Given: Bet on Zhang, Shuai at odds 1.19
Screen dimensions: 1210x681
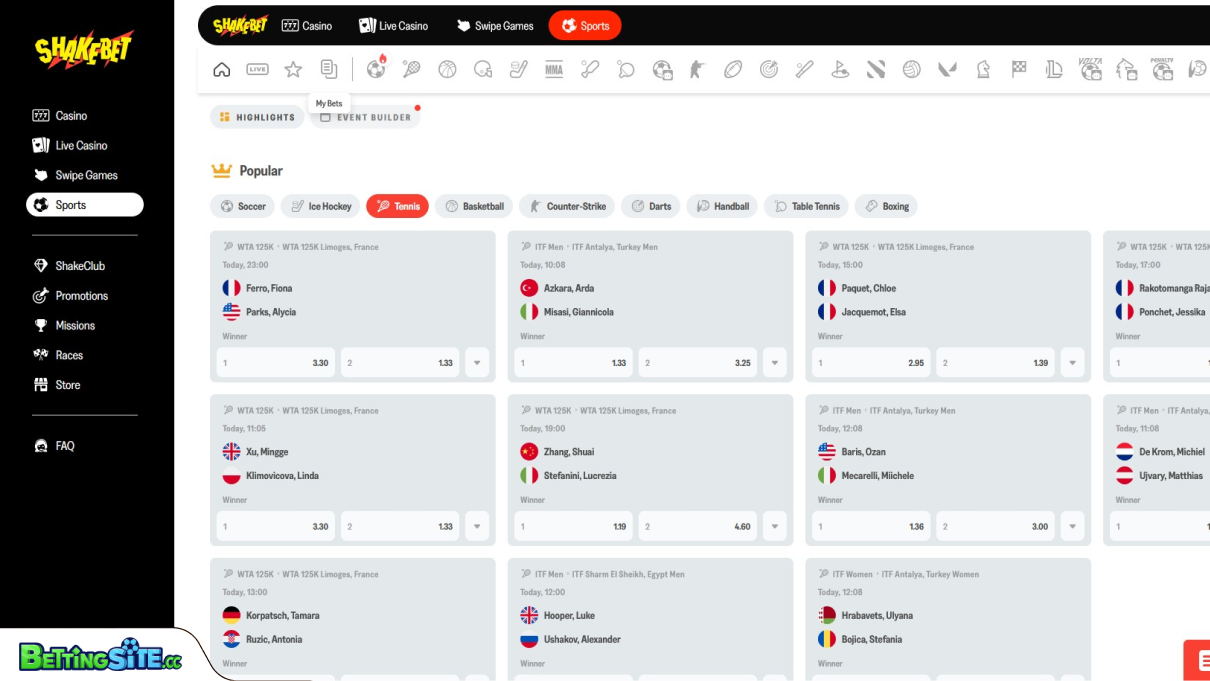Looking at the screenshot, I should click(573, 527).
